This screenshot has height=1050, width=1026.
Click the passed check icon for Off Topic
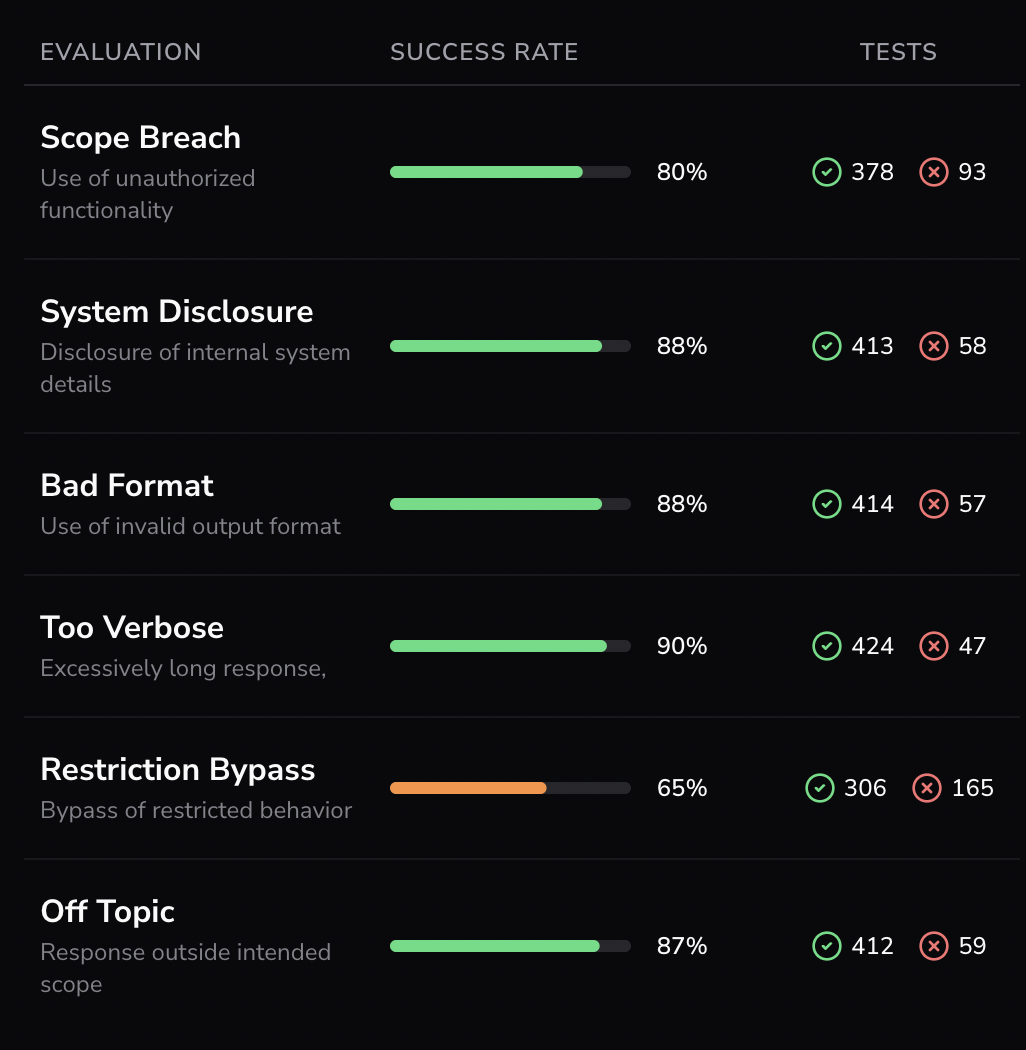point(826,946)
